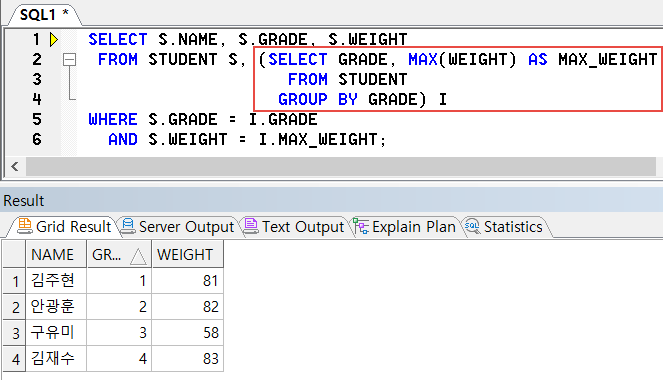This screenshot has height=380, width=663.
Task: Click grade cell in 안광훈 row
Action: [x=119, y=307]
